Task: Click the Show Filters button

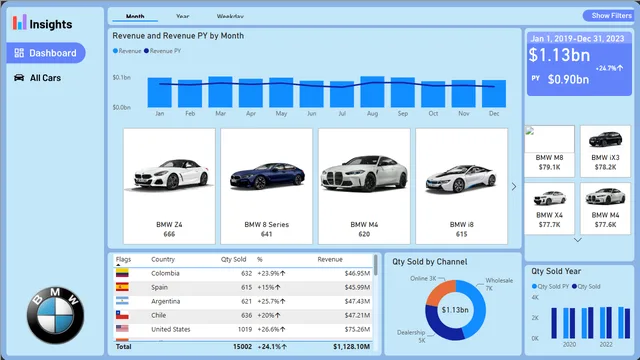Action: tap(609, 16)
